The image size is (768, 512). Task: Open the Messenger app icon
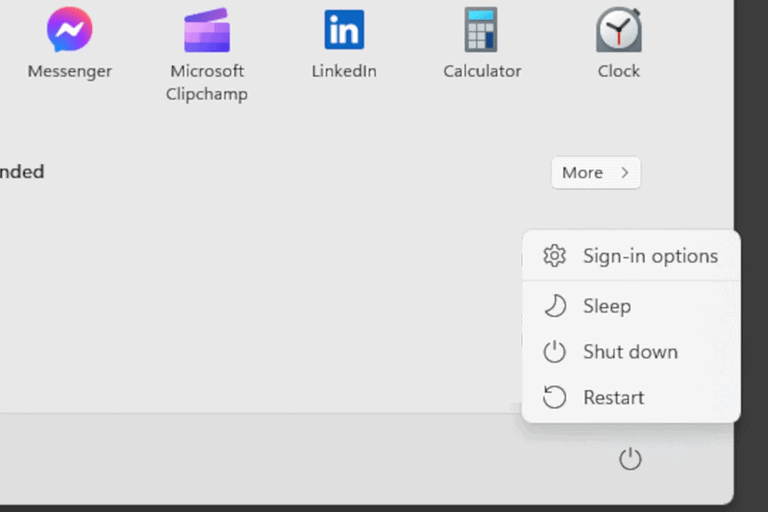tap(69, 30)
